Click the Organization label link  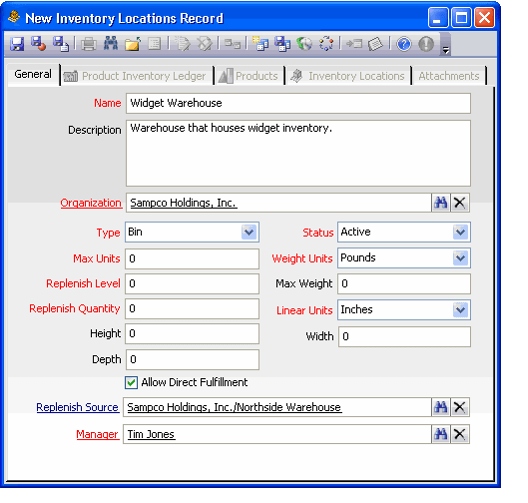click(x=91, y=203)
